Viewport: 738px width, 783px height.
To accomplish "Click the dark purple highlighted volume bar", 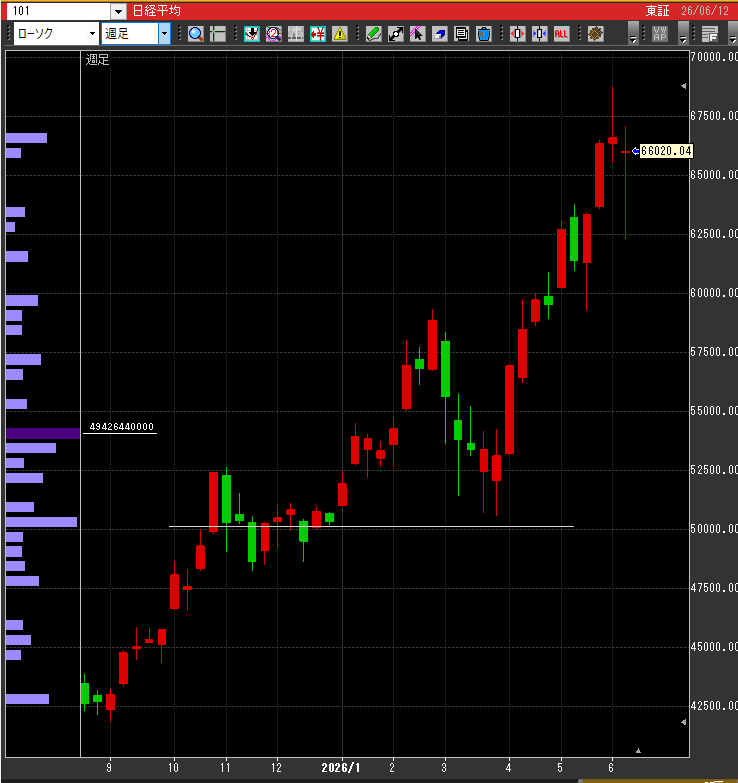I will [43, 433].
